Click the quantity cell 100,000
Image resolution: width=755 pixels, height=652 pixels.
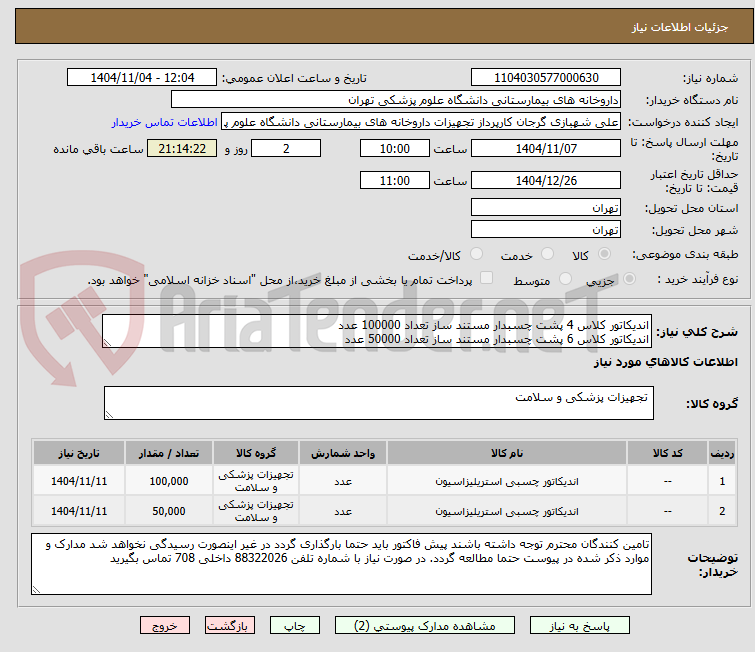click(169, 481)
